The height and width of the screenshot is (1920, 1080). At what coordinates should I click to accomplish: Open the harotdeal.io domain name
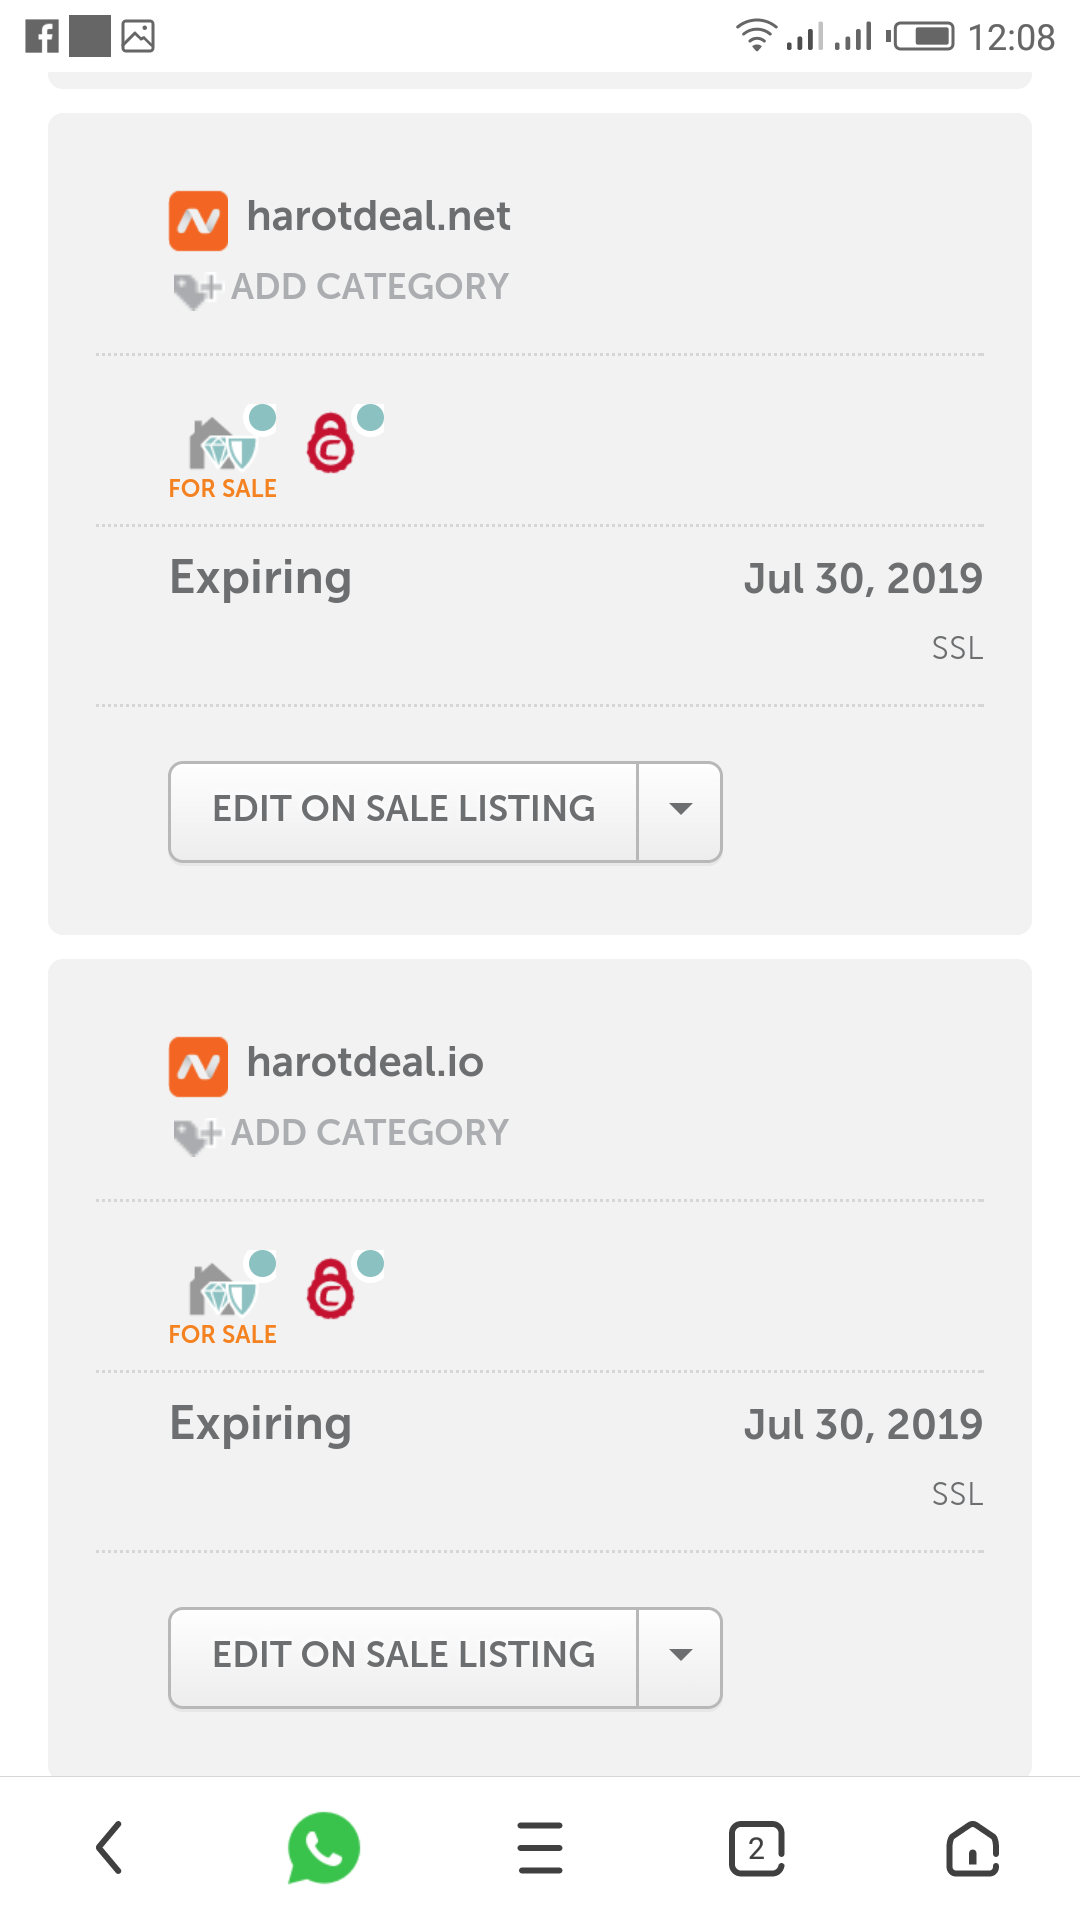365,1063
